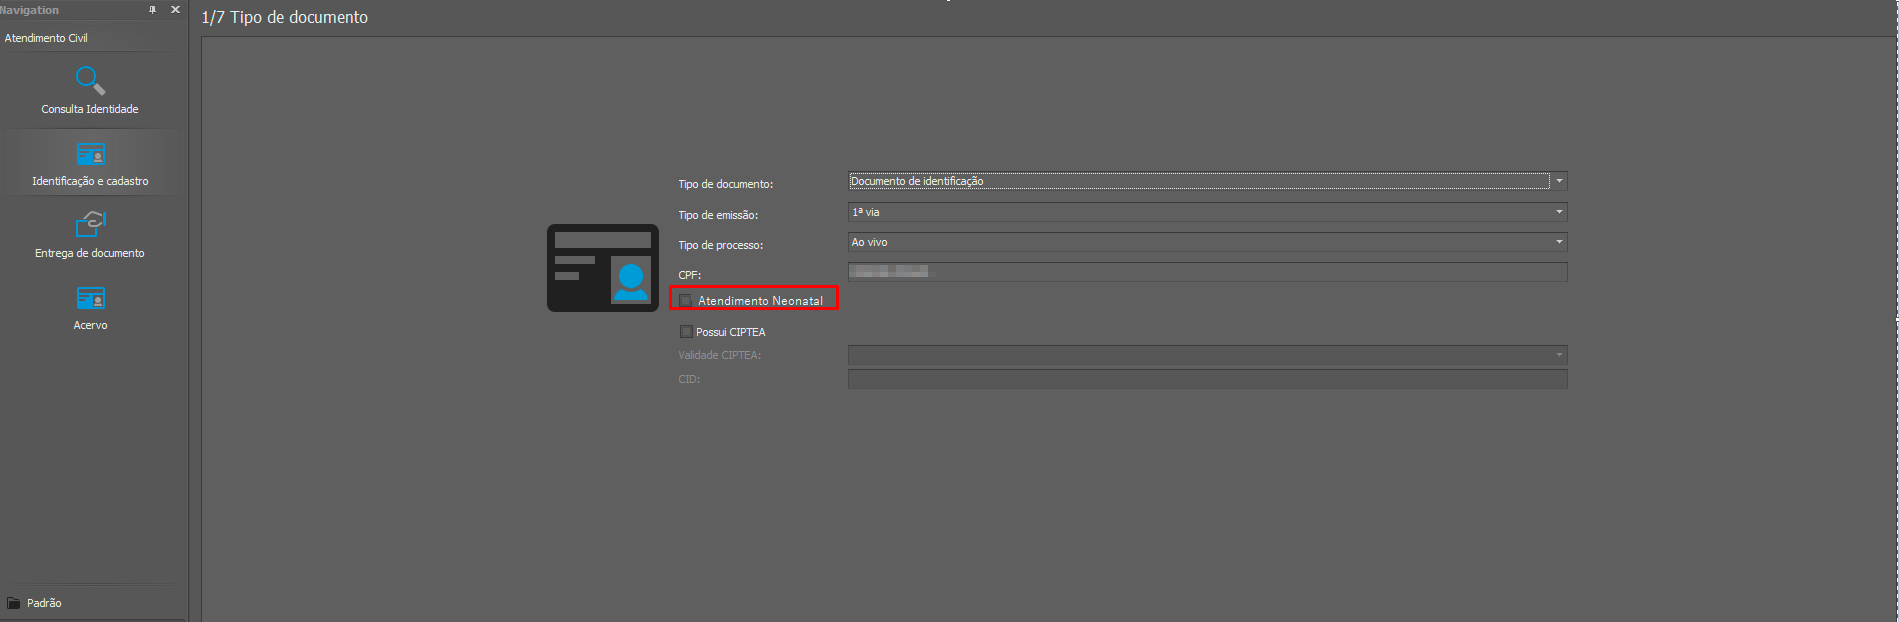Expand Tipo de processo dropdown

1558,242
